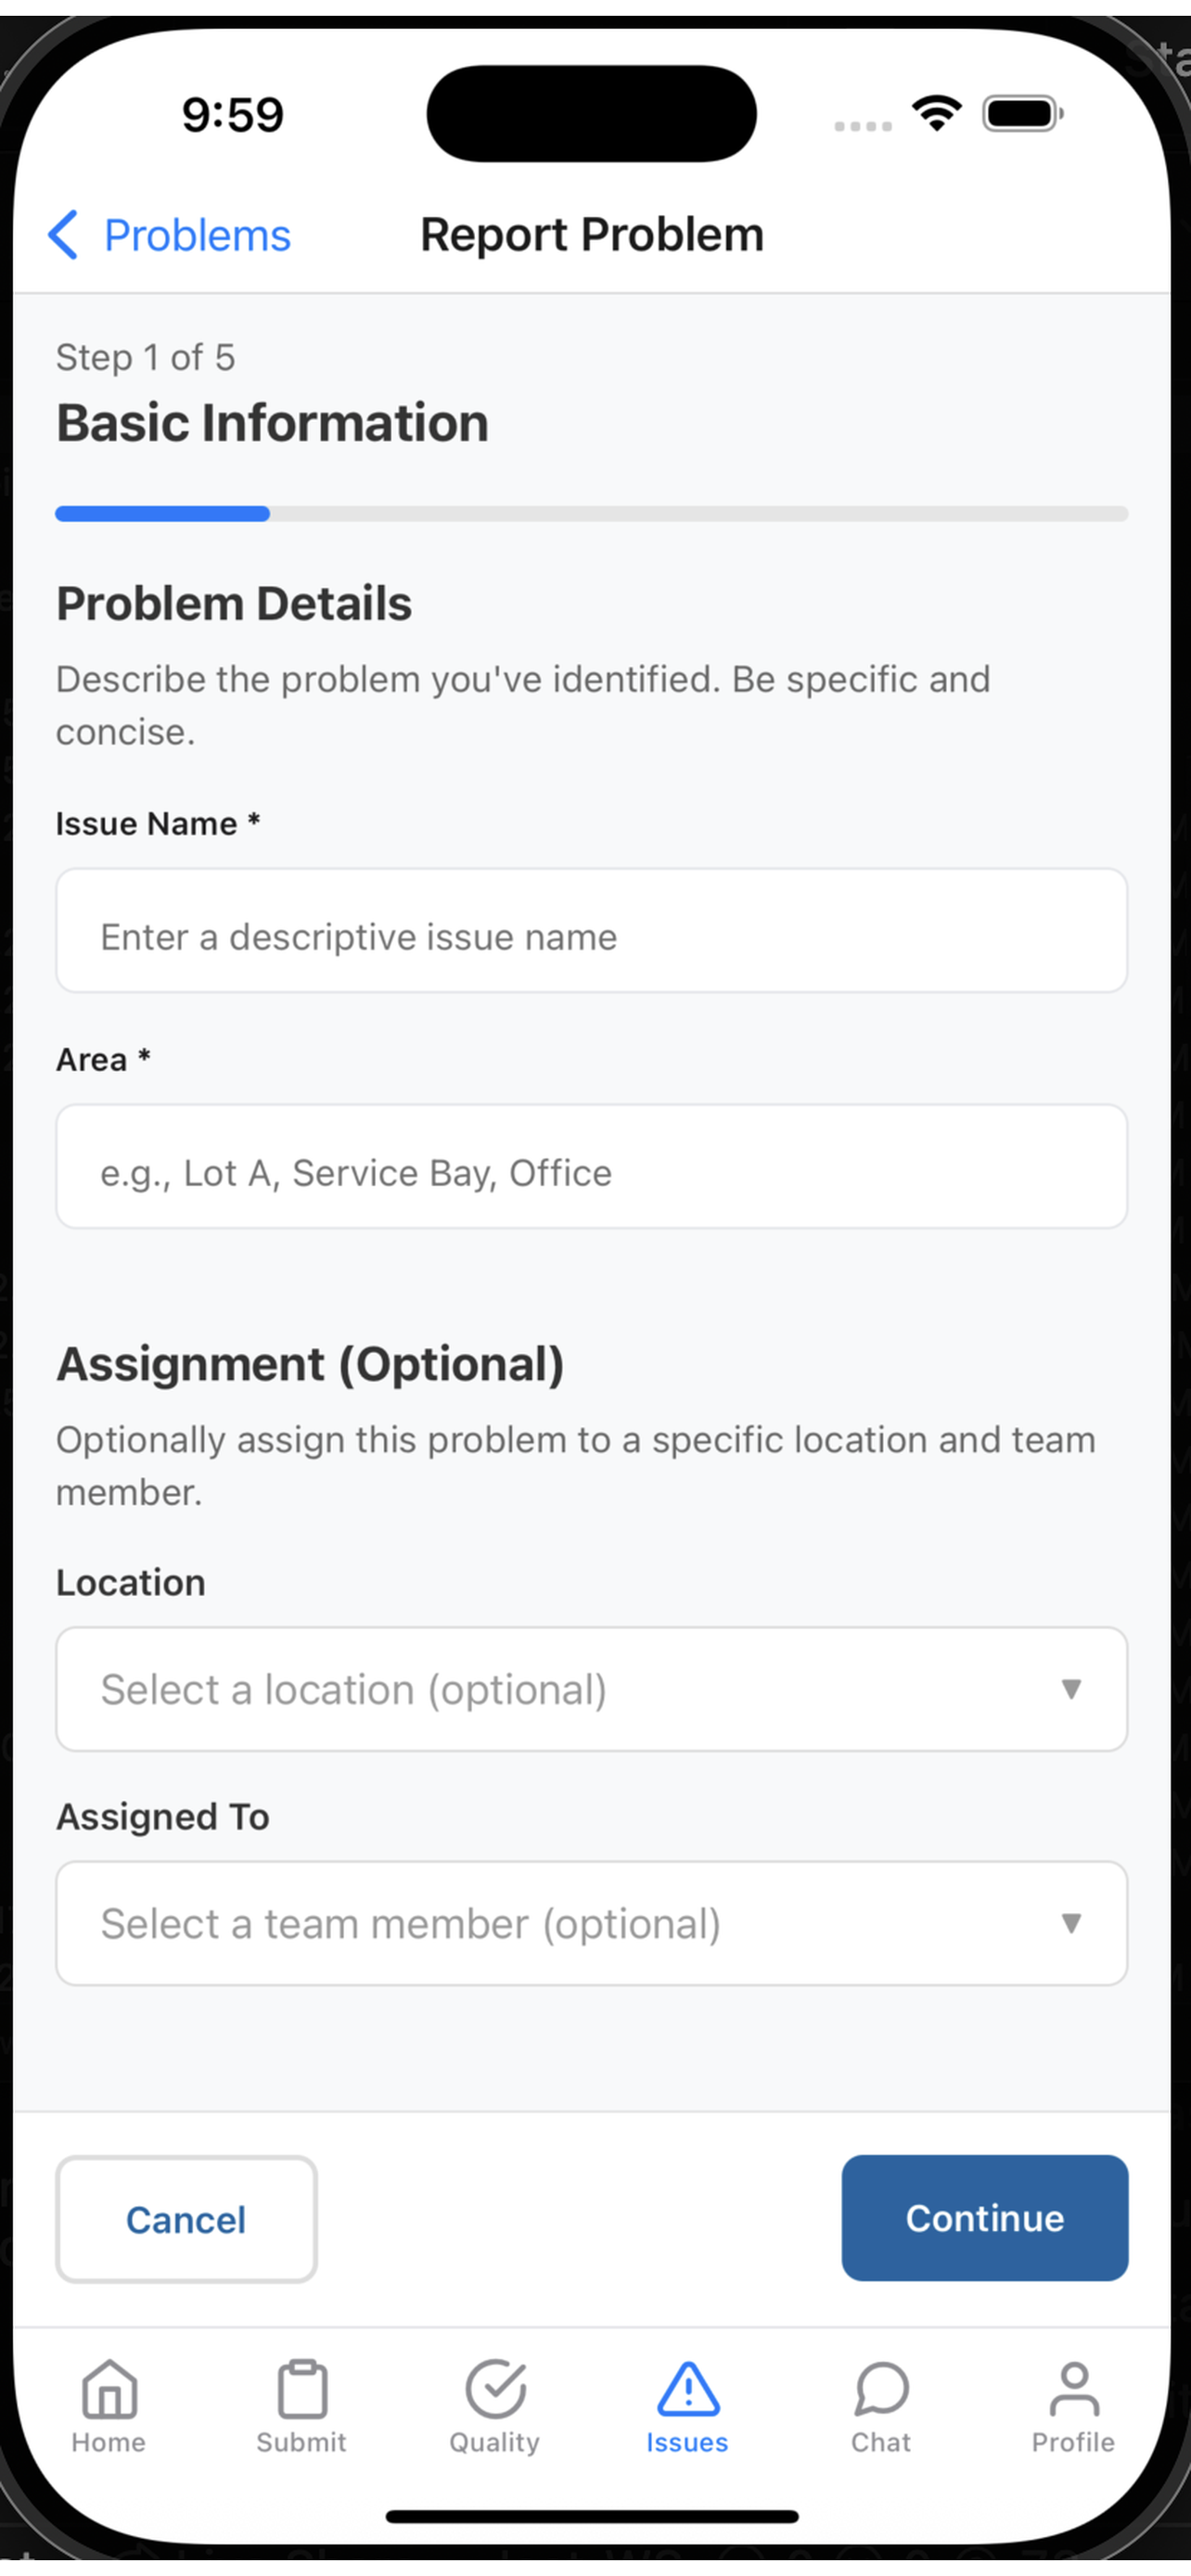The image size is (1191, 2576).
Task: View the Profile person icon
Action: point(1074,2389)
